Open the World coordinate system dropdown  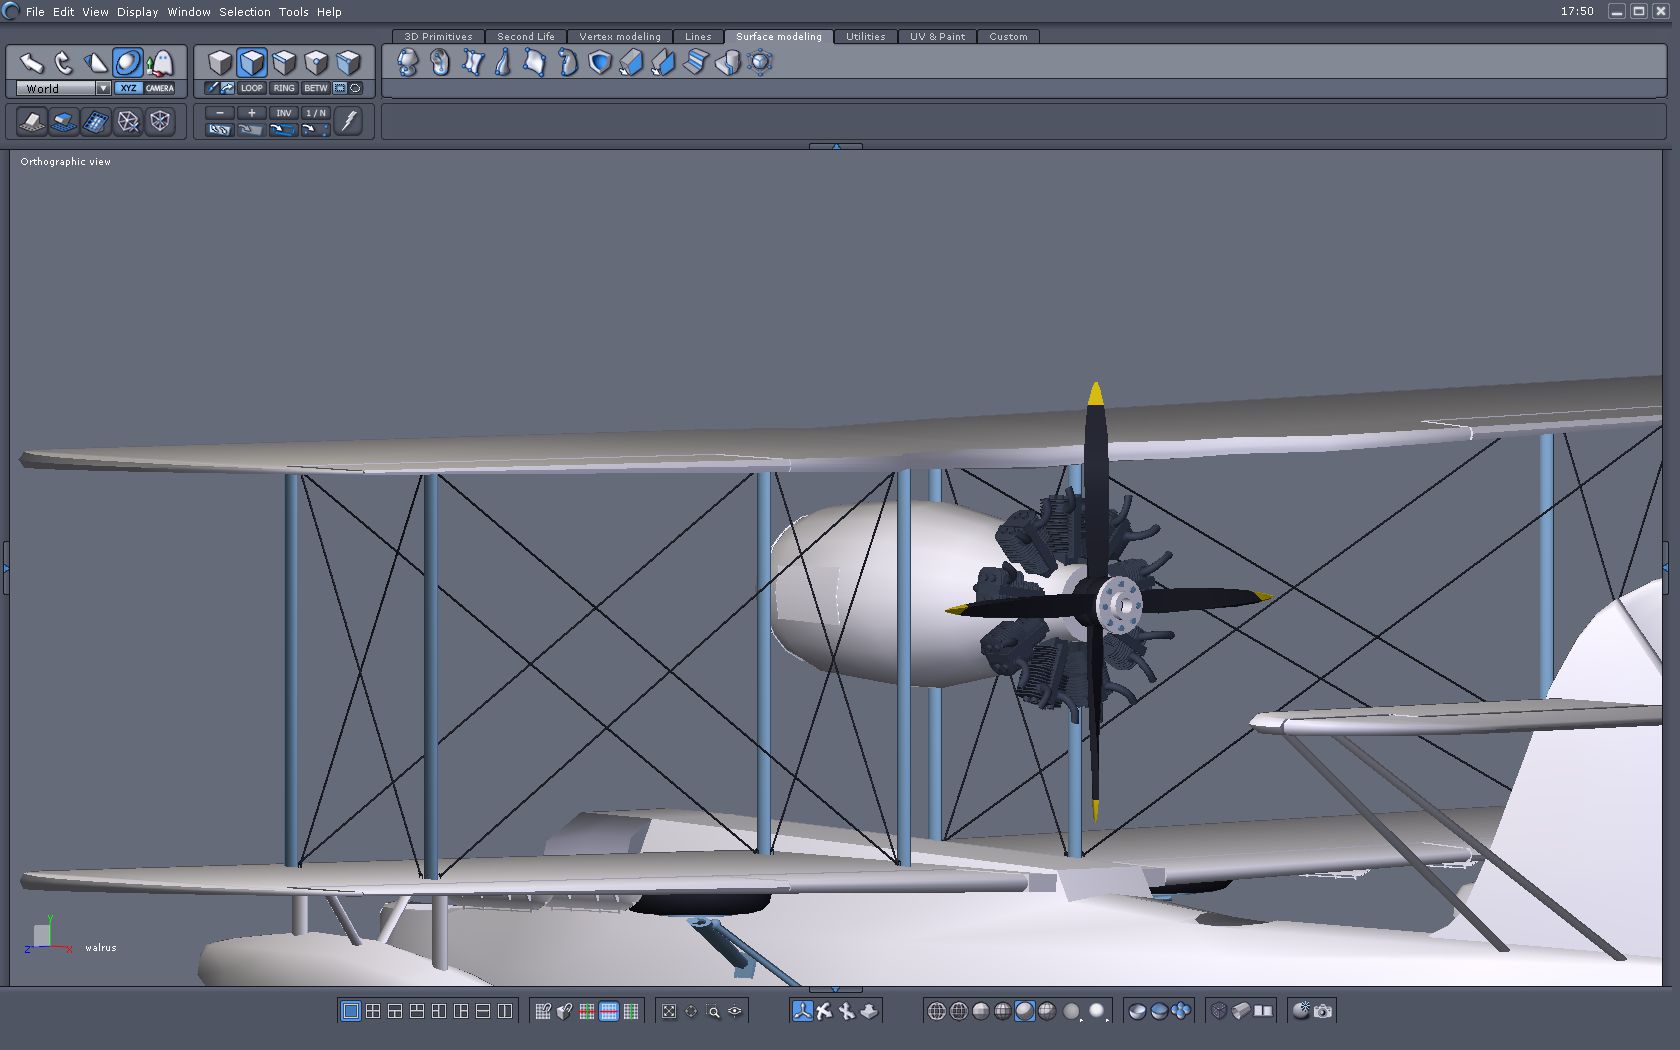click(62, 88)
